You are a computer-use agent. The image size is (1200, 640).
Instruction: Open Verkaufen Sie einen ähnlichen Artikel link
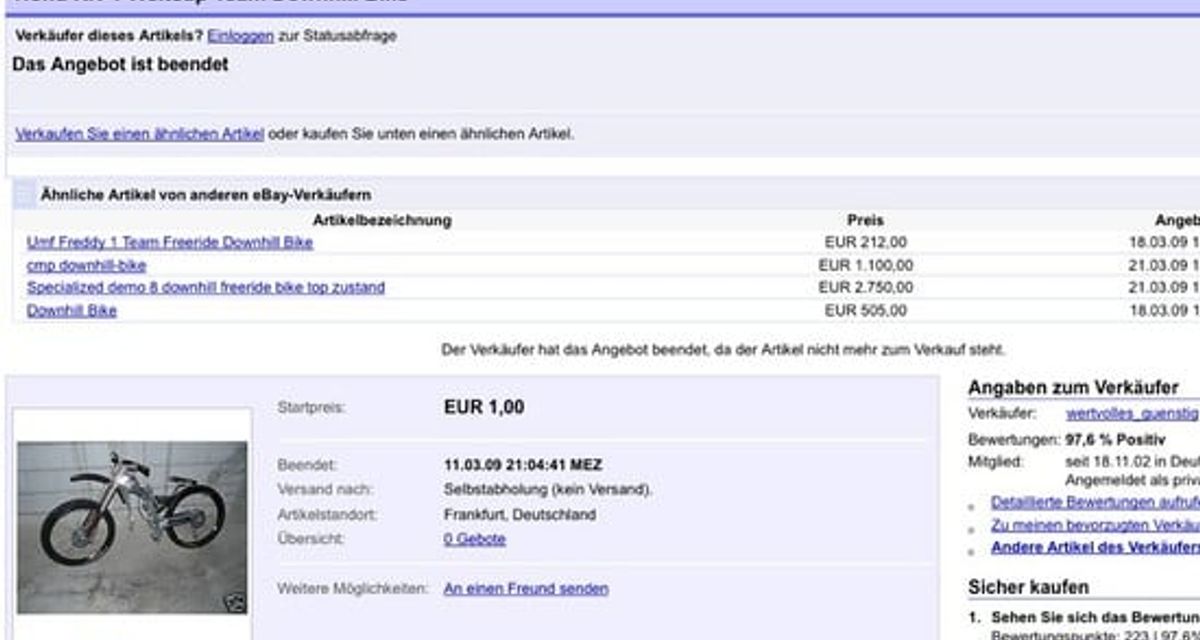coord(140,133)
